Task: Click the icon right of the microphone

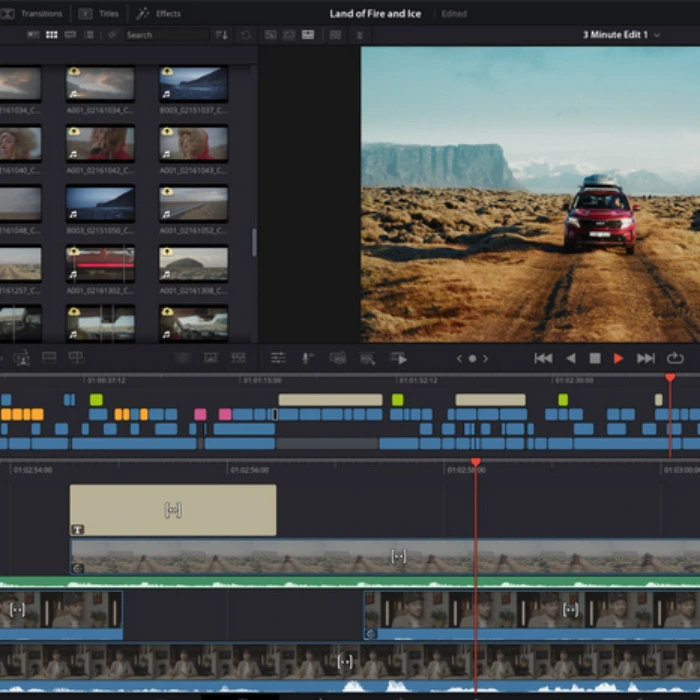Action: 338,358
